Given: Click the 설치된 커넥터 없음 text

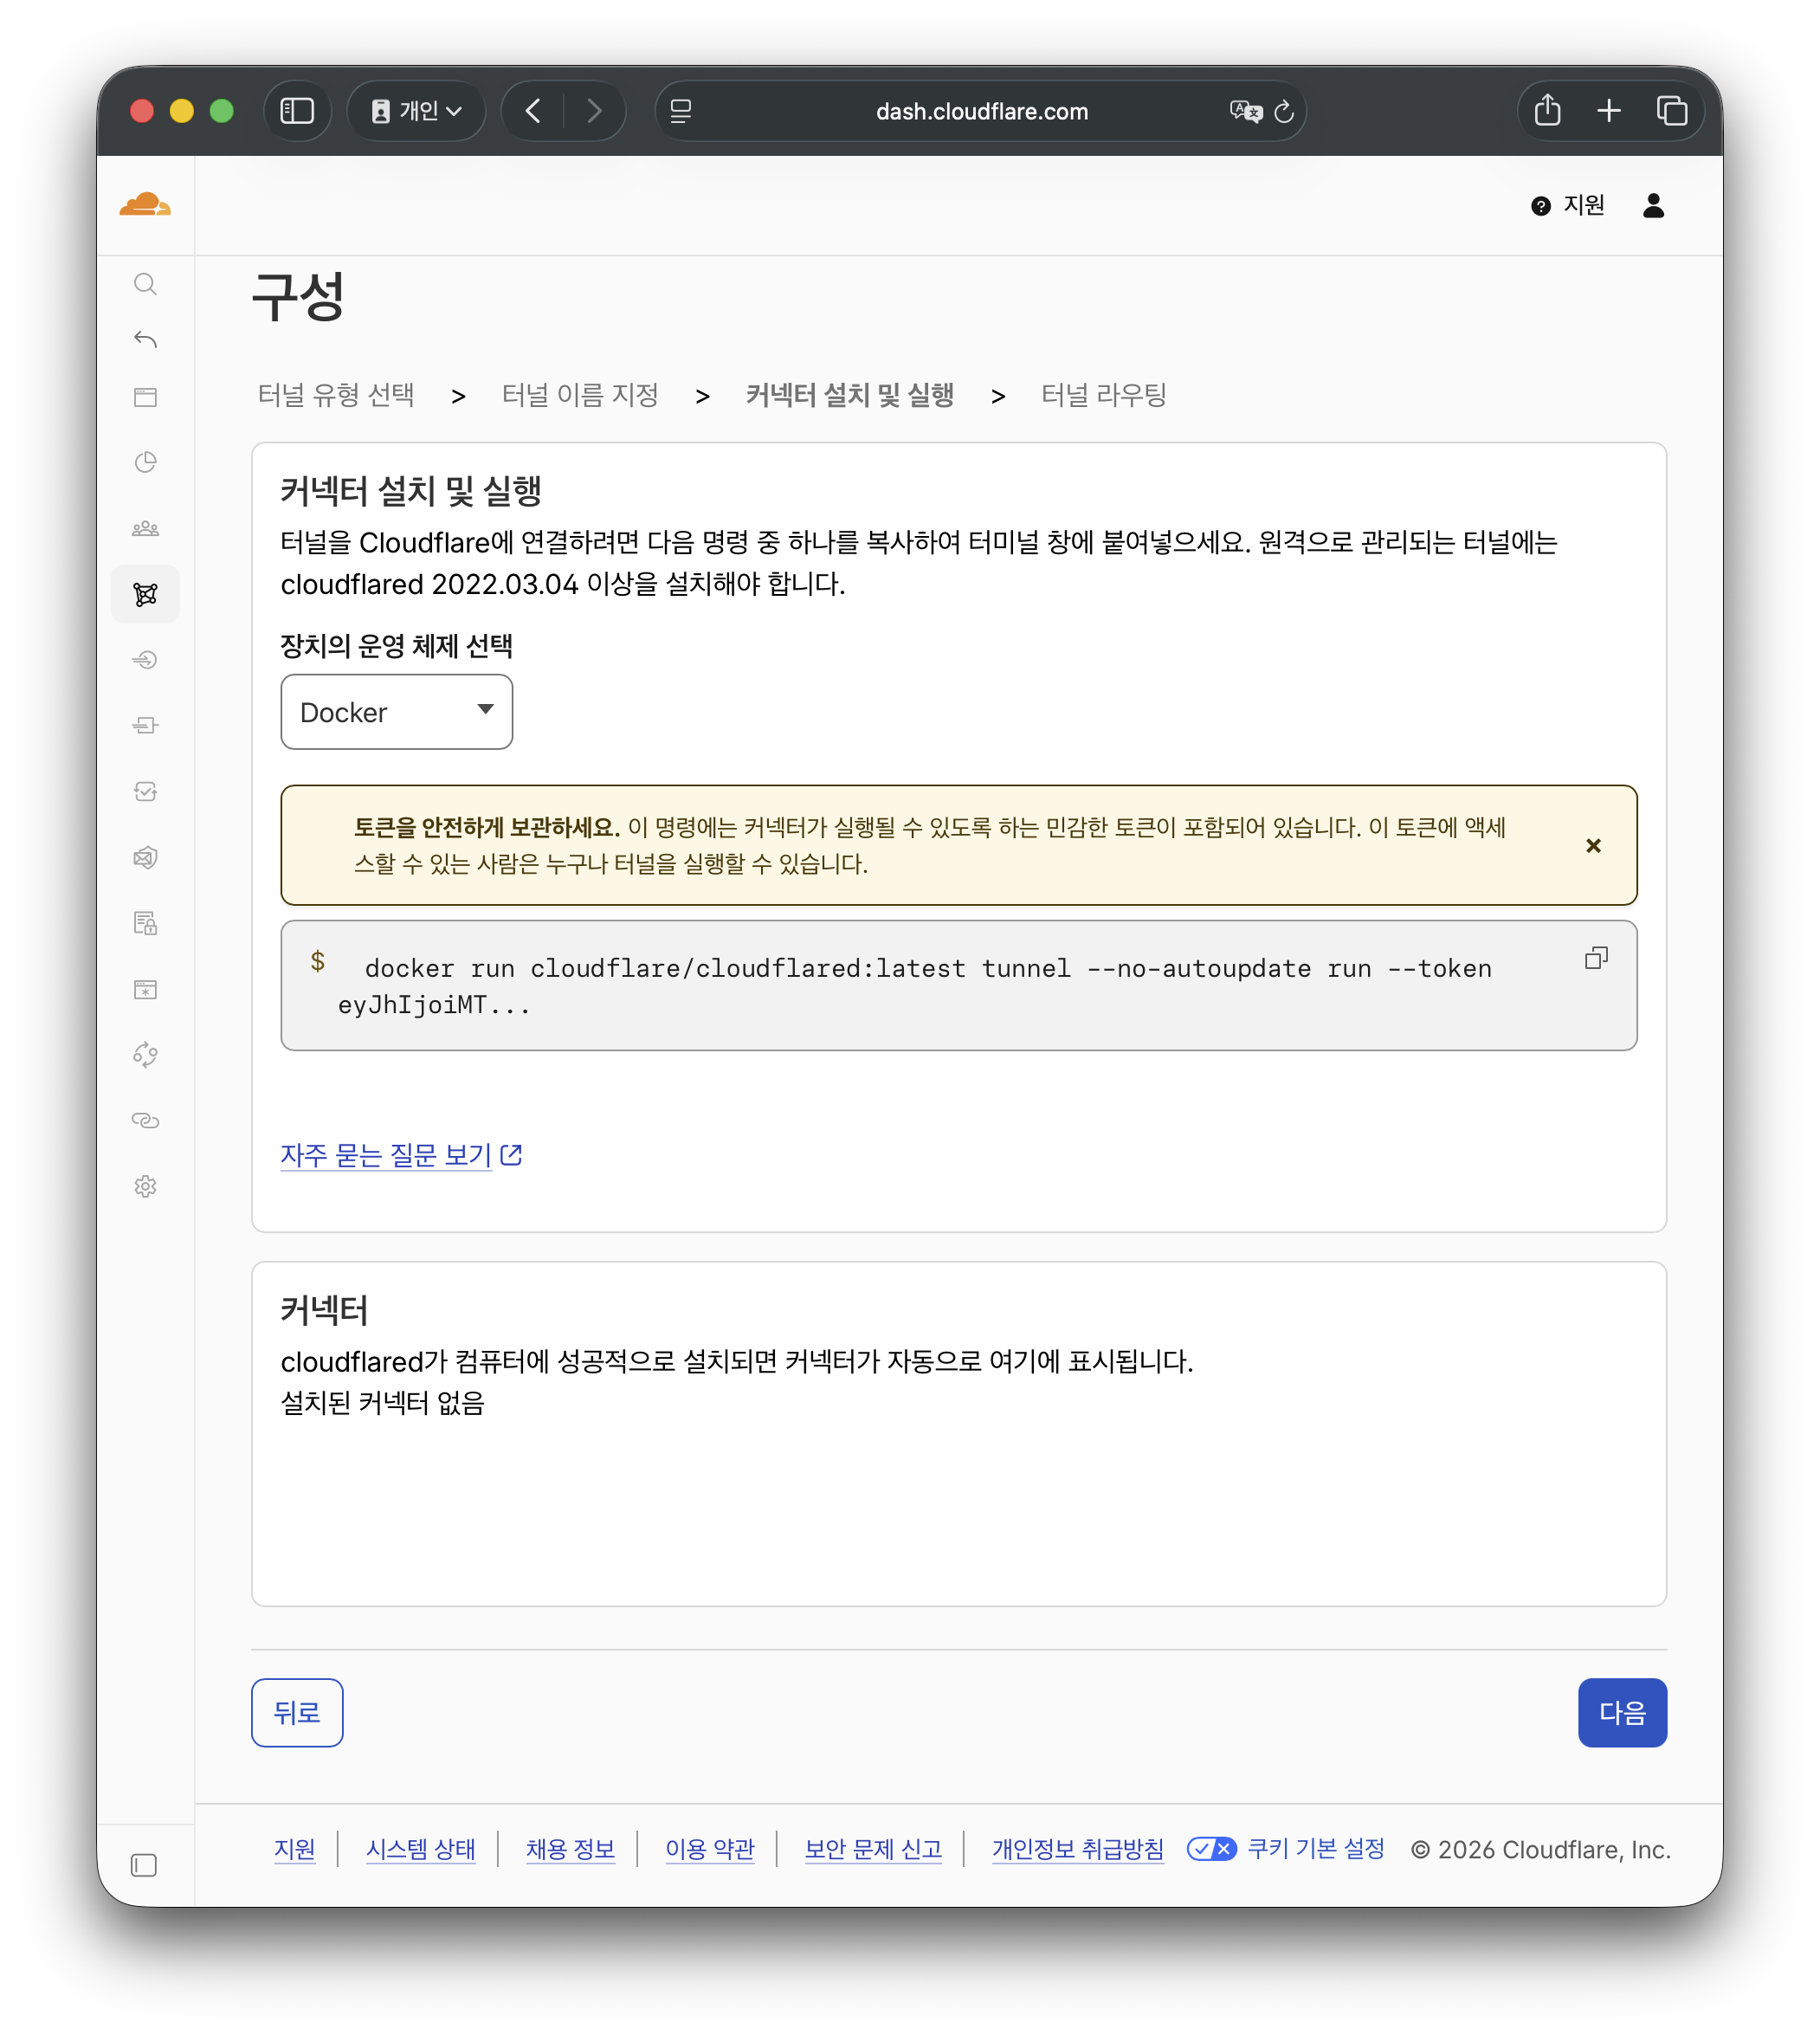Looking at the screenshot, I should [x=382, y=1403].
